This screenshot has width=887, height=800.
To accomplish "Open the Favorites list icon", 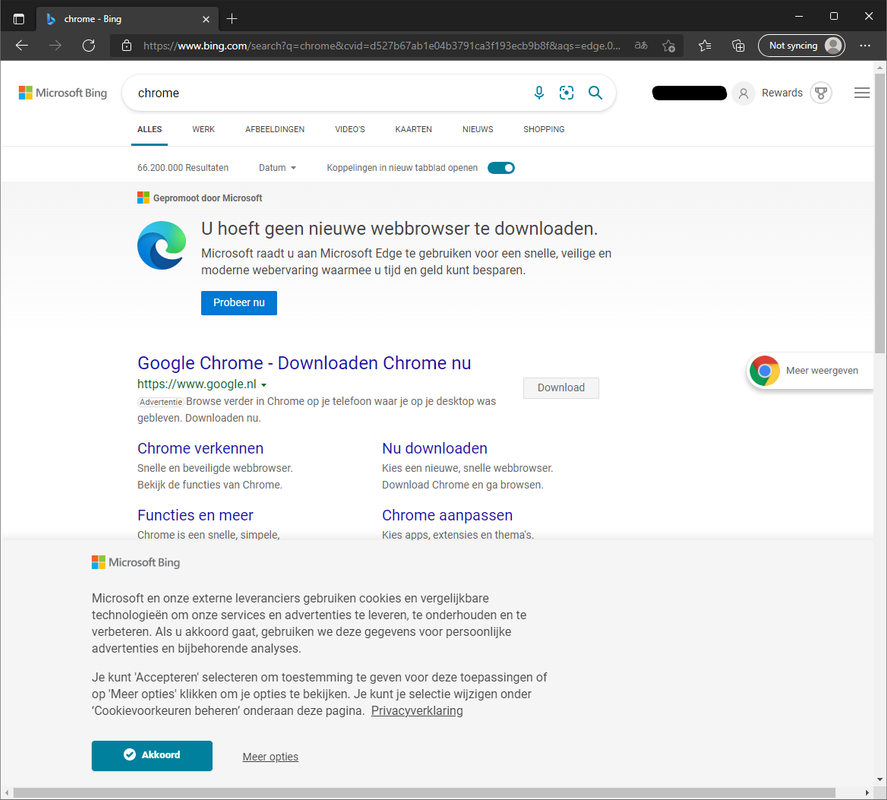I will [x=705, y=46].
